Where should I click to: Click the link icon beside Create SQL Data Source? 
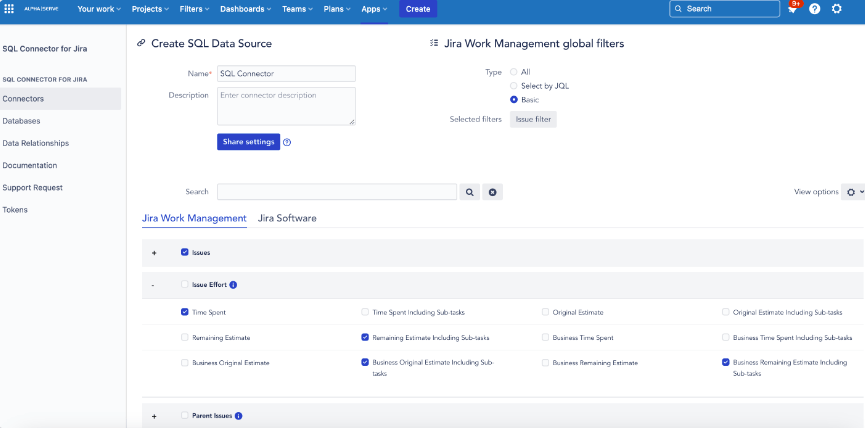pos(141,44)
